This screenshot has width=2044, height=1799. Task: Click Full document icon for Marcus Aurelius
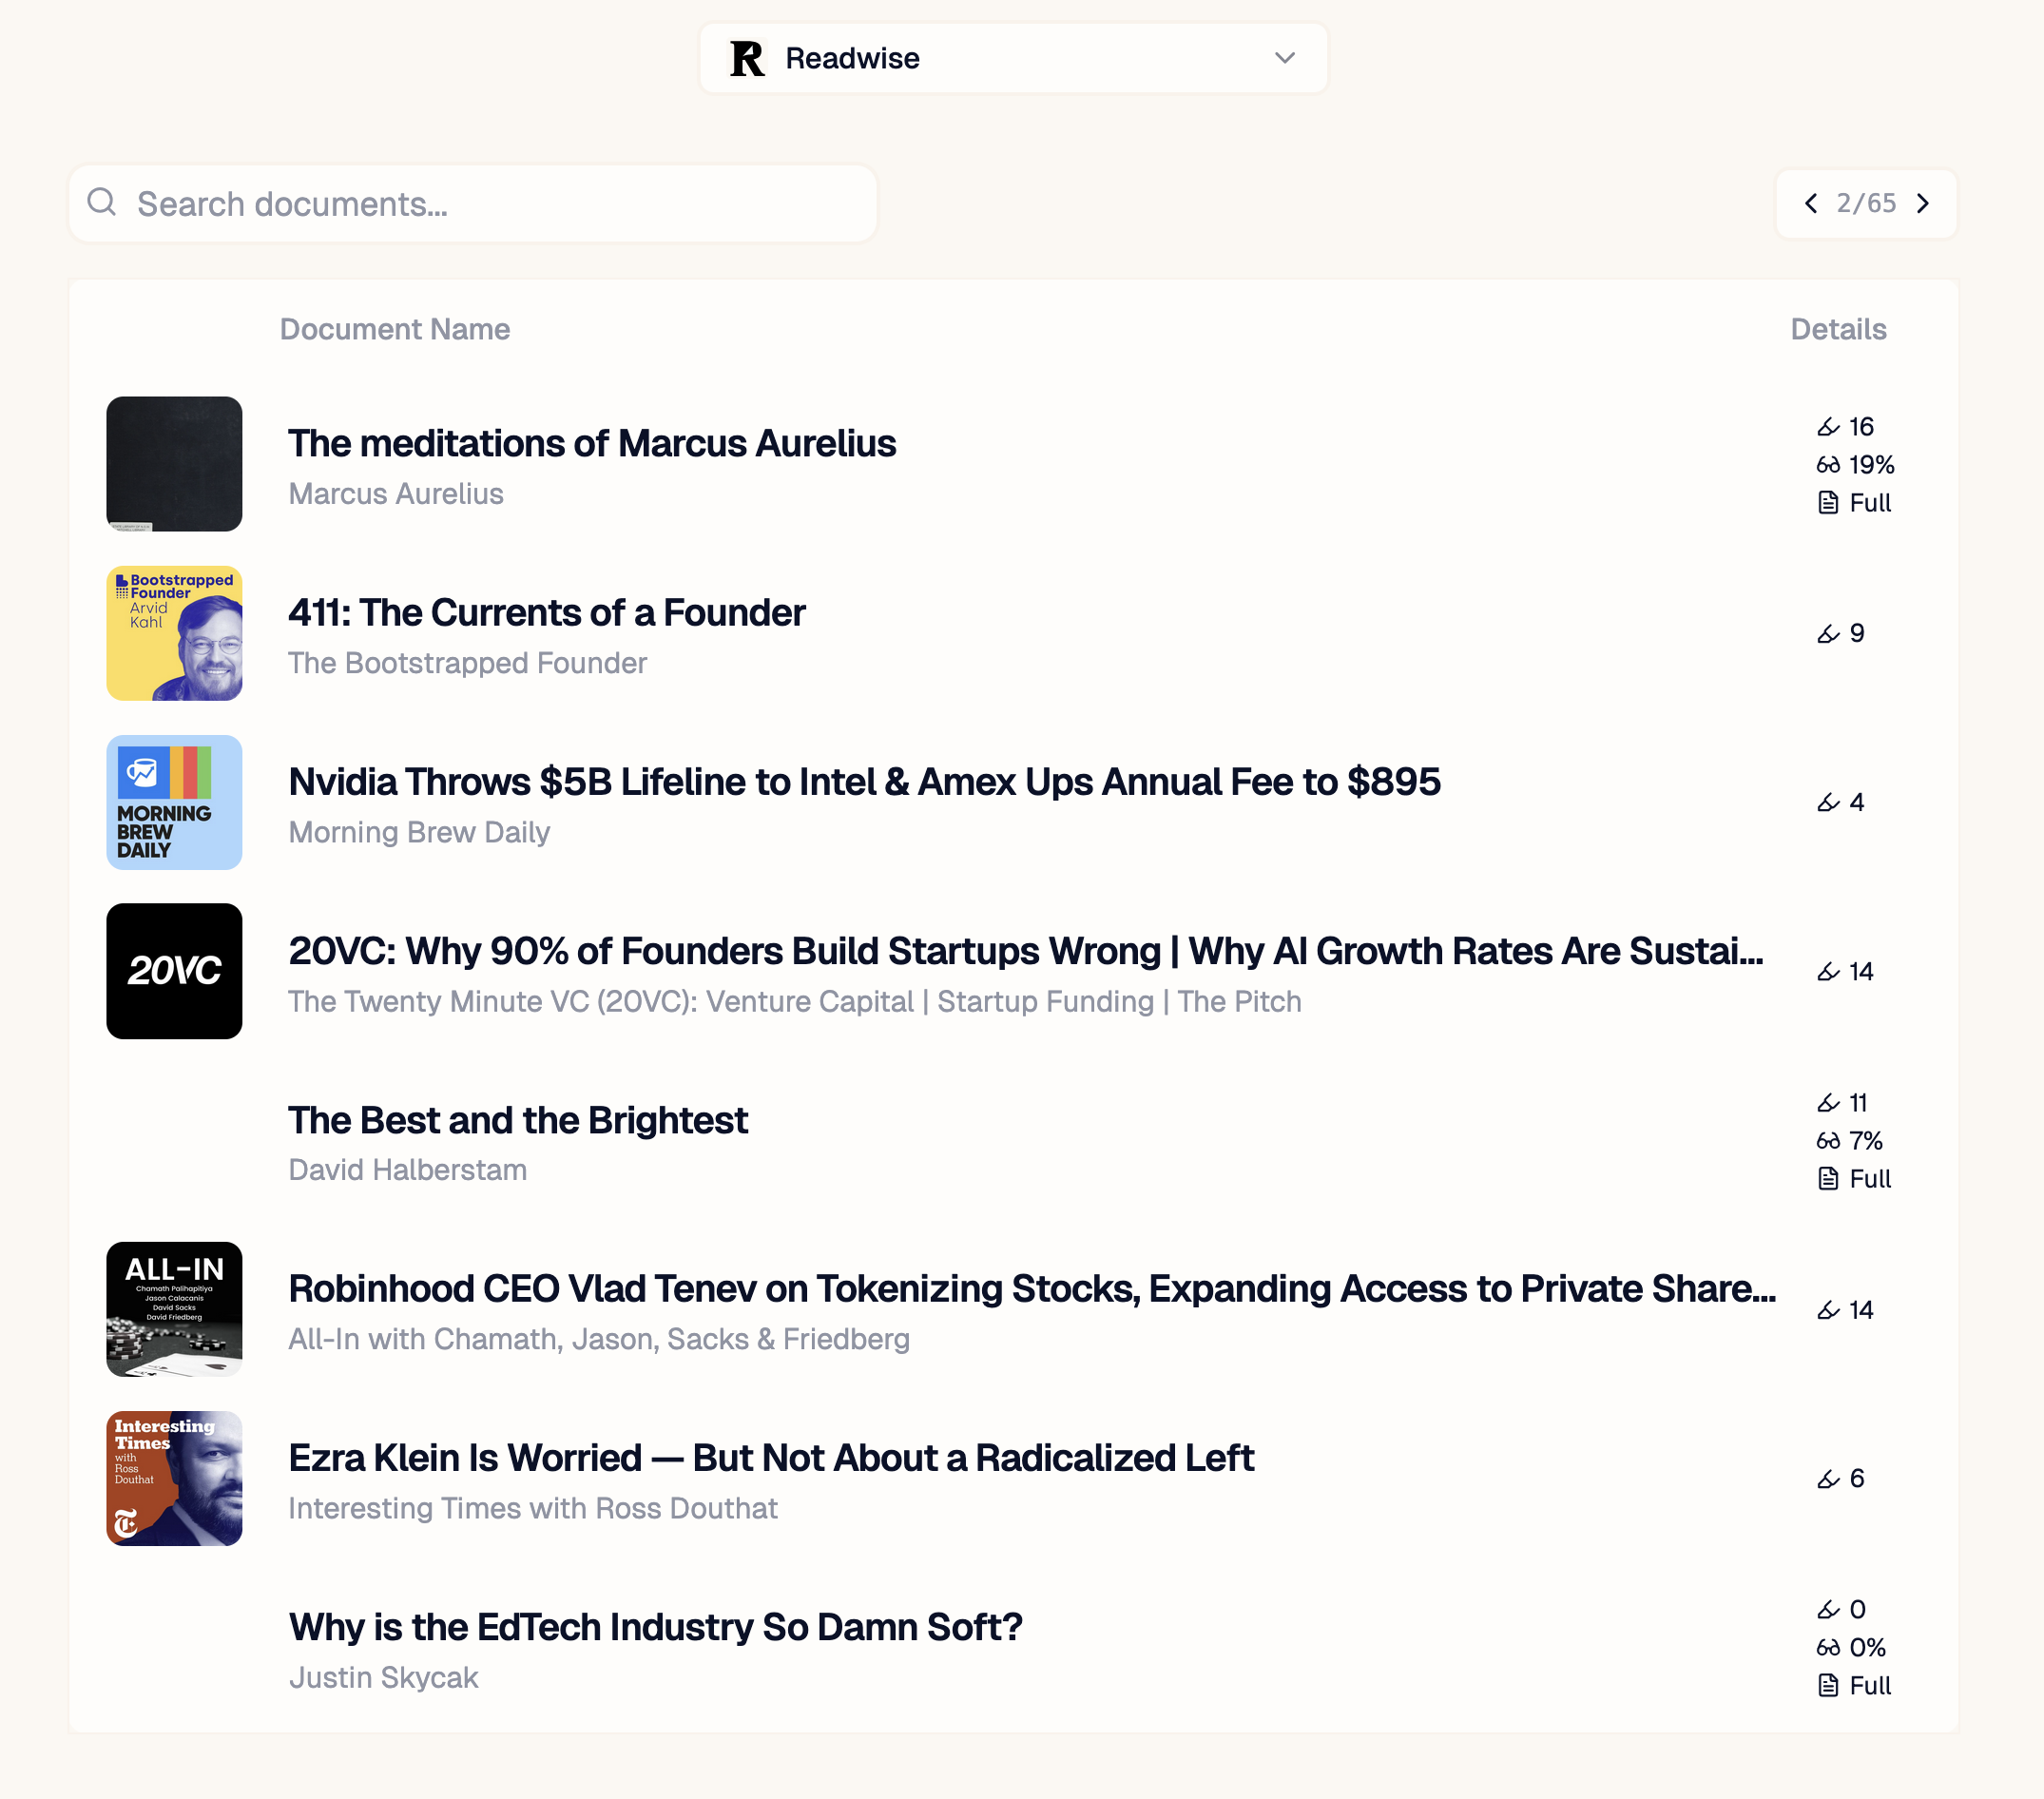(x=1828, y=503)
